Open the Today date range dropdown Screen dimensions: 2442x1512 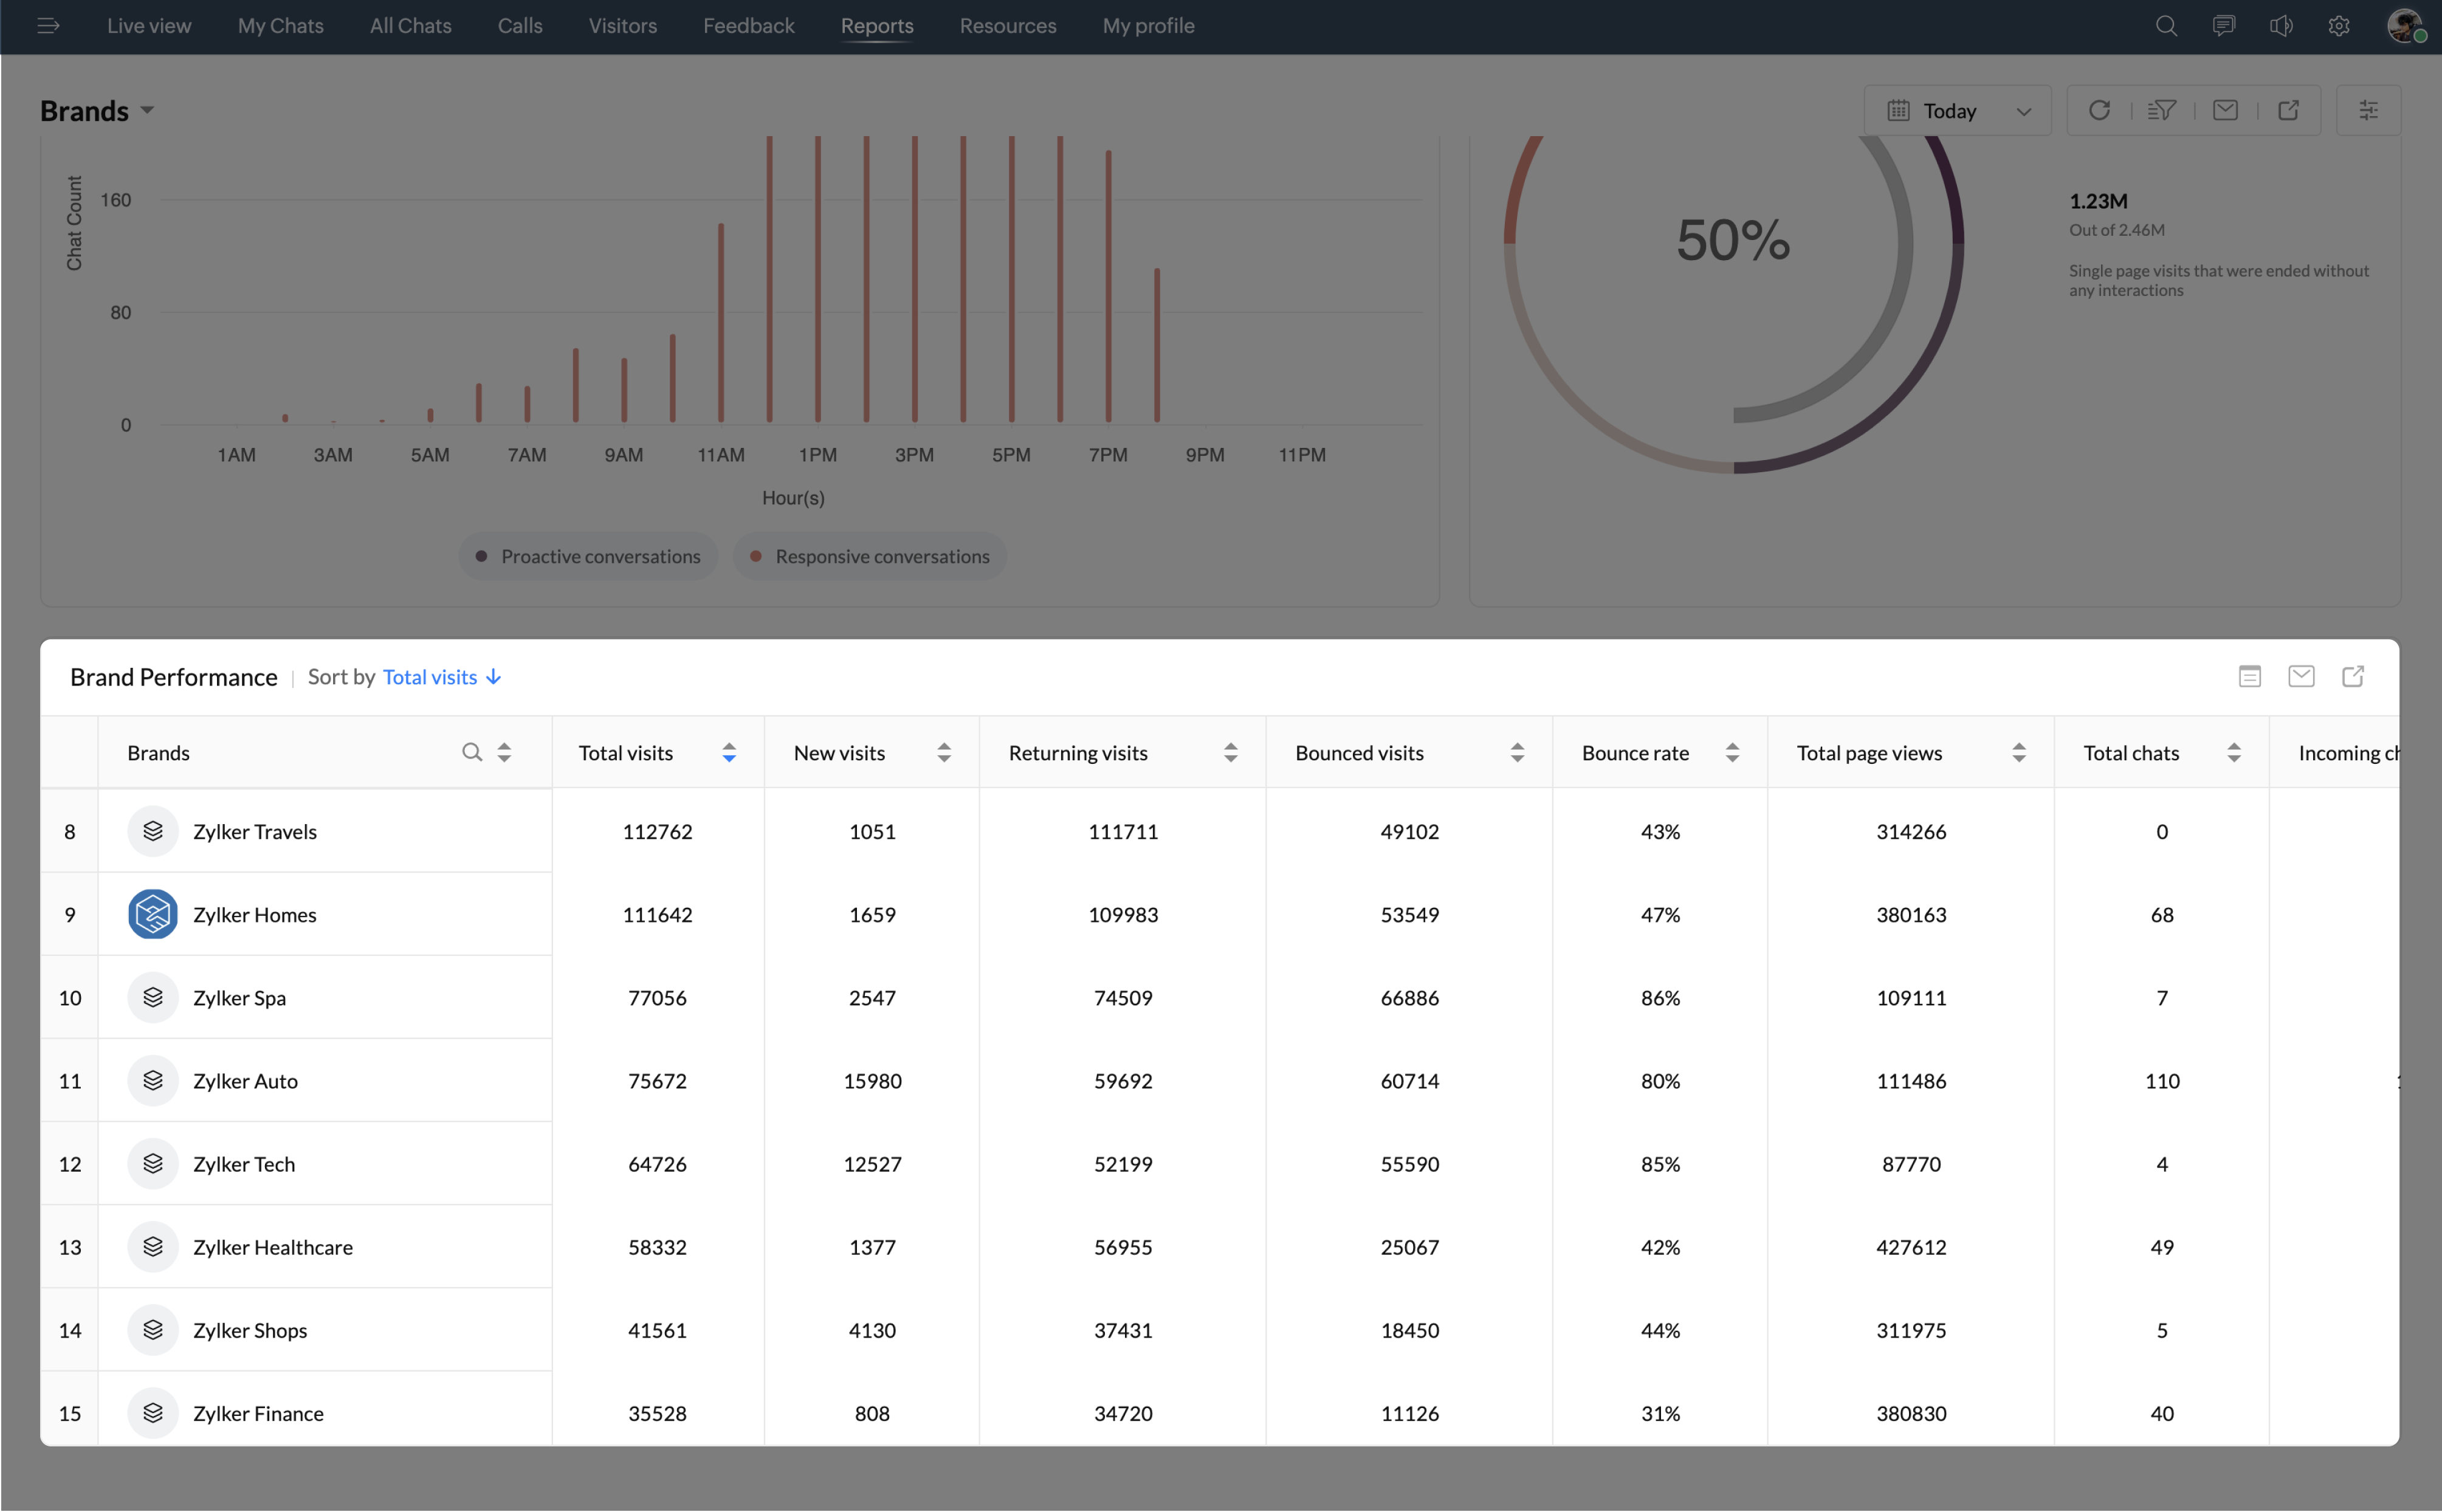1957,110
